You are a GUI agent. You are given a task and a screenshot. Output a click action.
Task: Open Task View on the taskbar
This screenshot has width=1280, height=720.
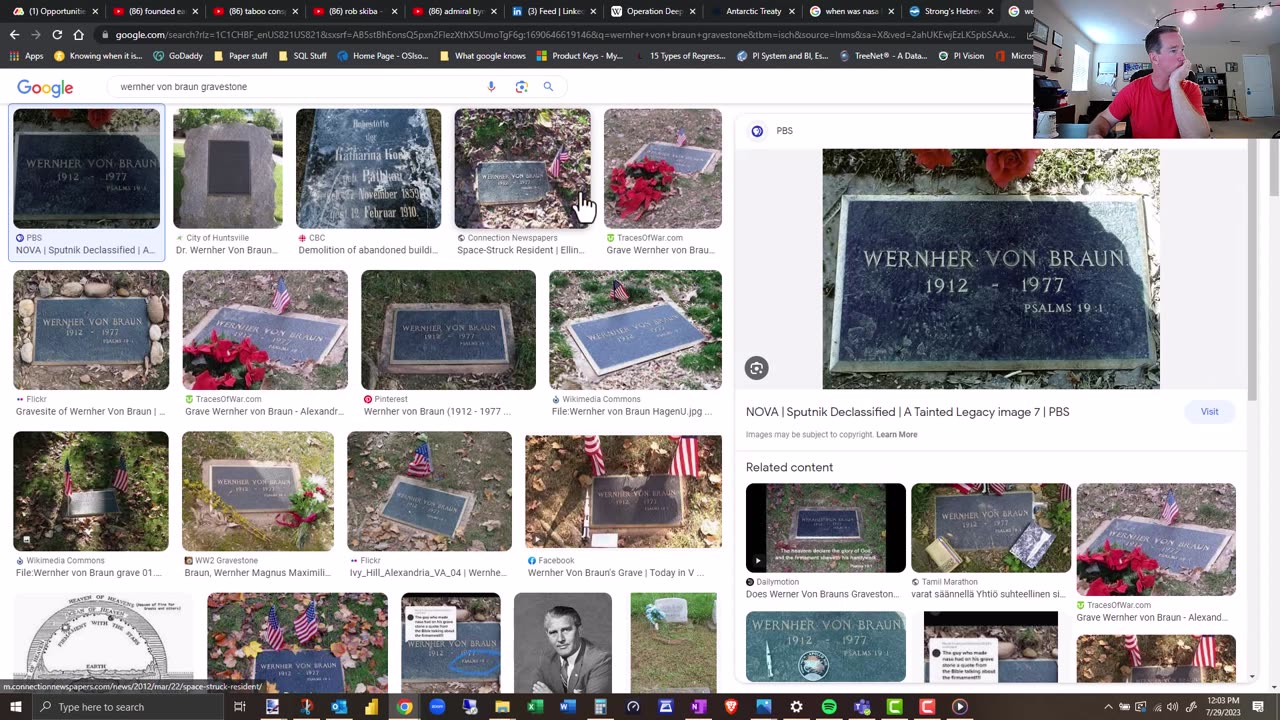coord(240,707)
